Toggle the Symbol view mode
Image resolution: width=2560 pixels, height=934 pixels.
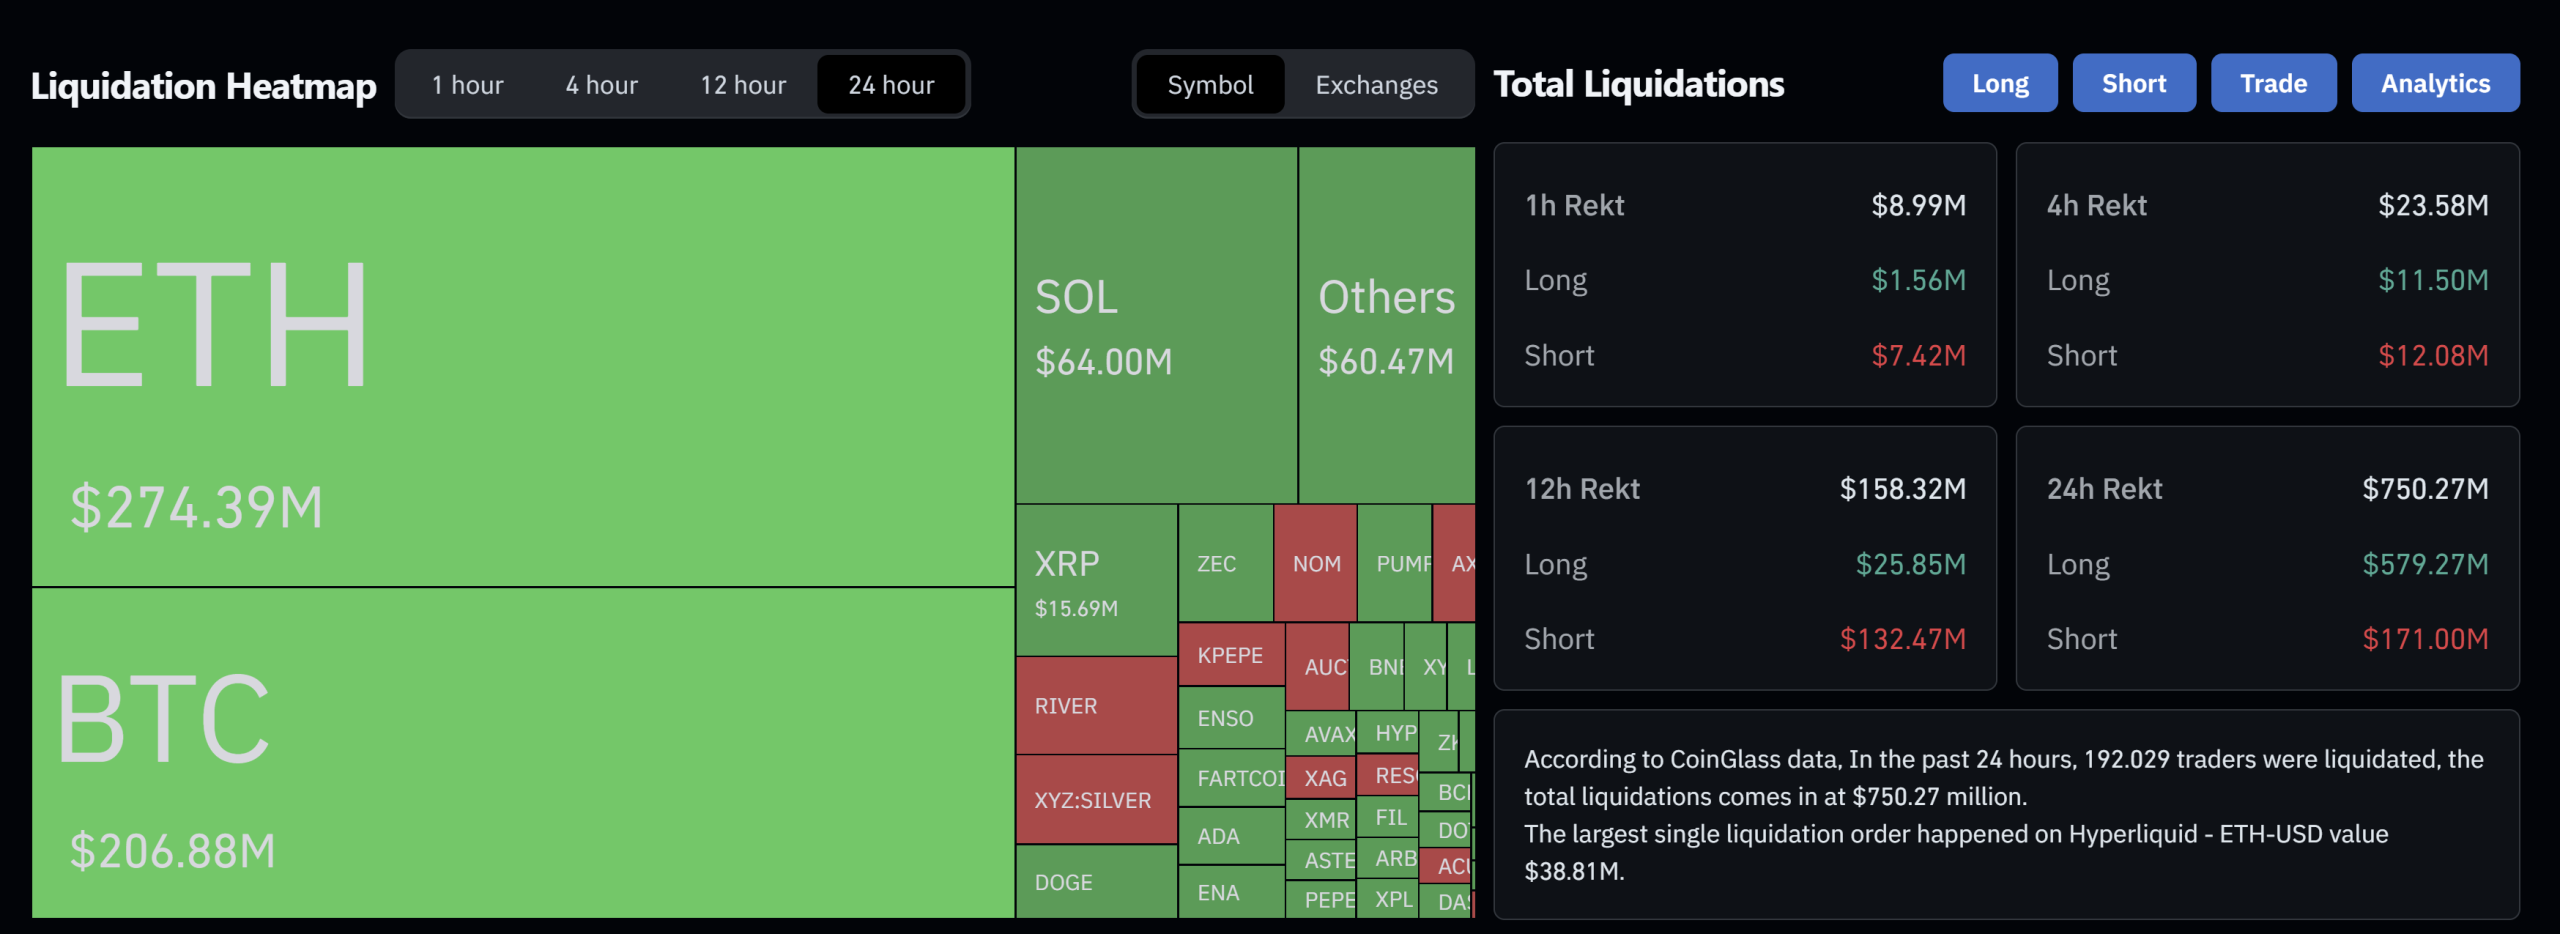tap(1210, 84)
